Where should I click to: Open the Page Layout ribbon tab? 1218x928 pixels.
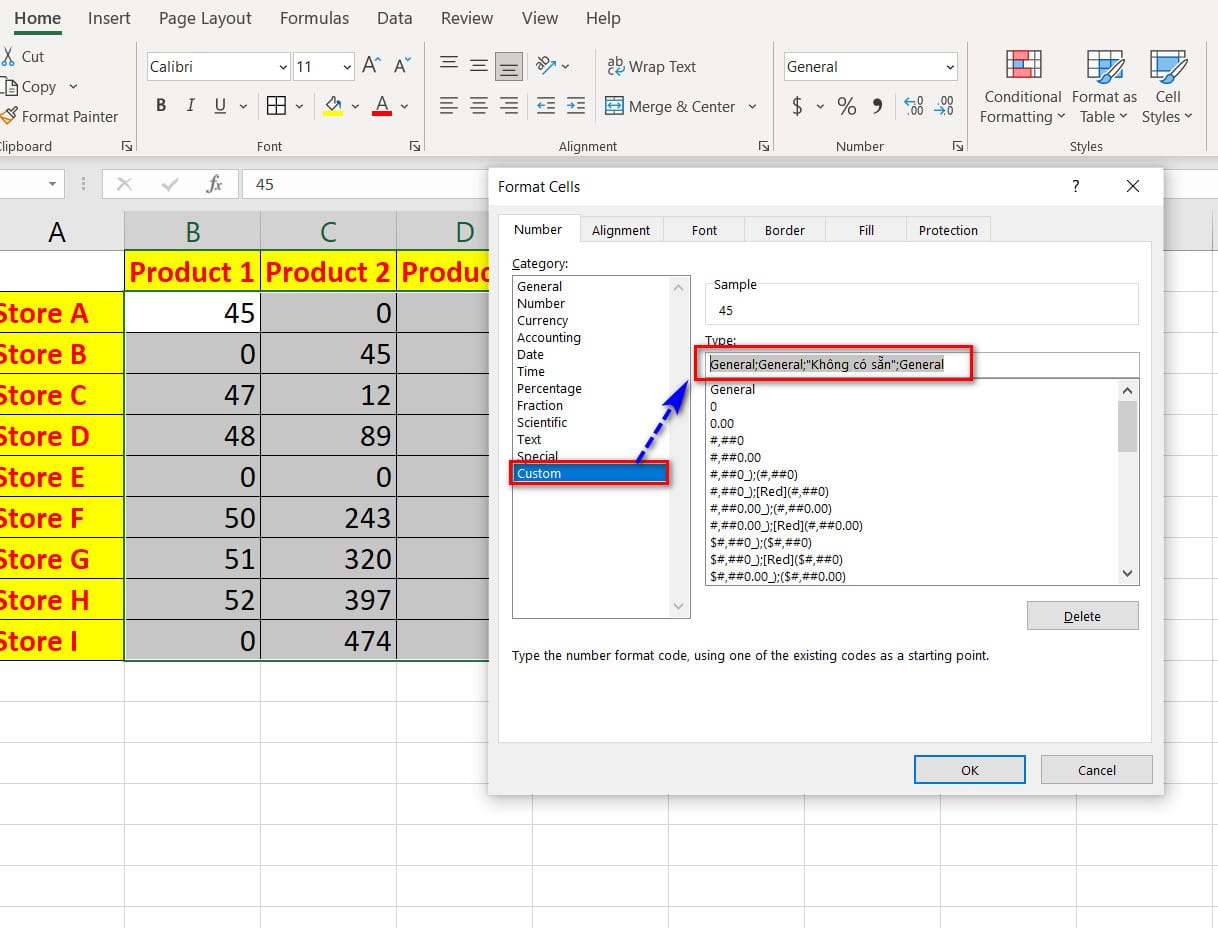(205, 18)
